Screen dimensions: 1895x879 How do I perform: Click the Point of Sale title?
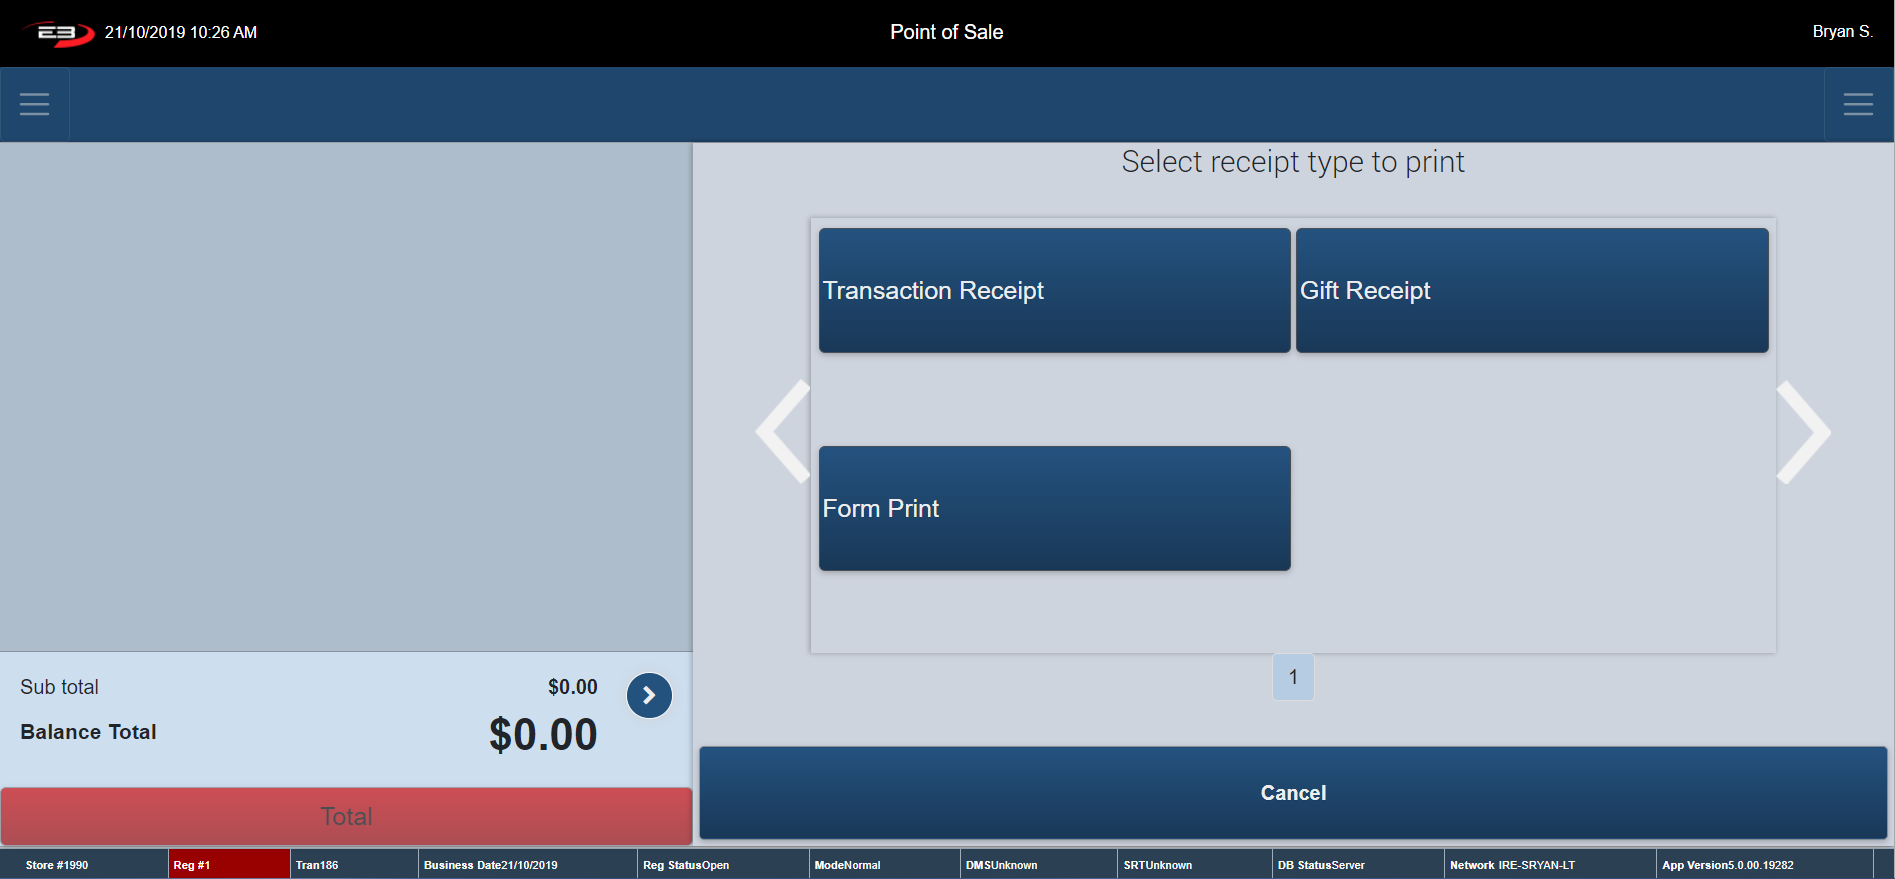click(x=946, y=32)
